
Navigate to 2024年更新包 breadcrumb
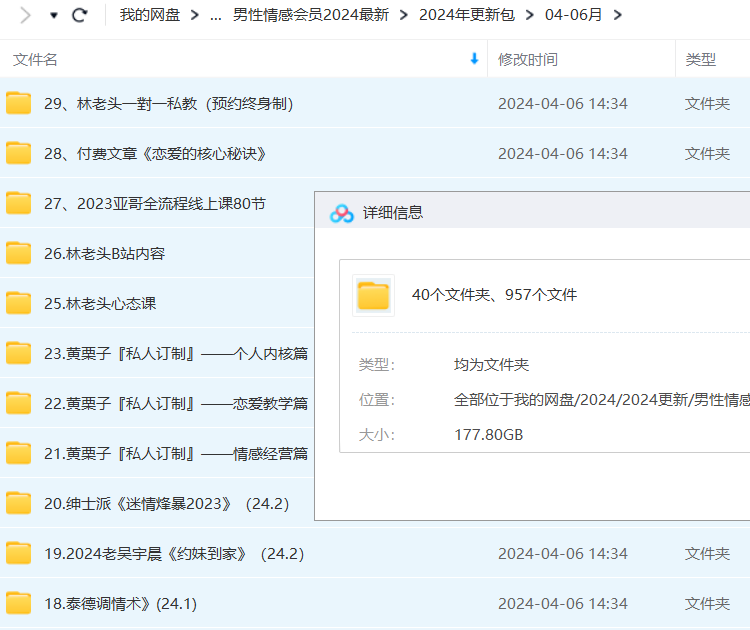pos(466,15)
